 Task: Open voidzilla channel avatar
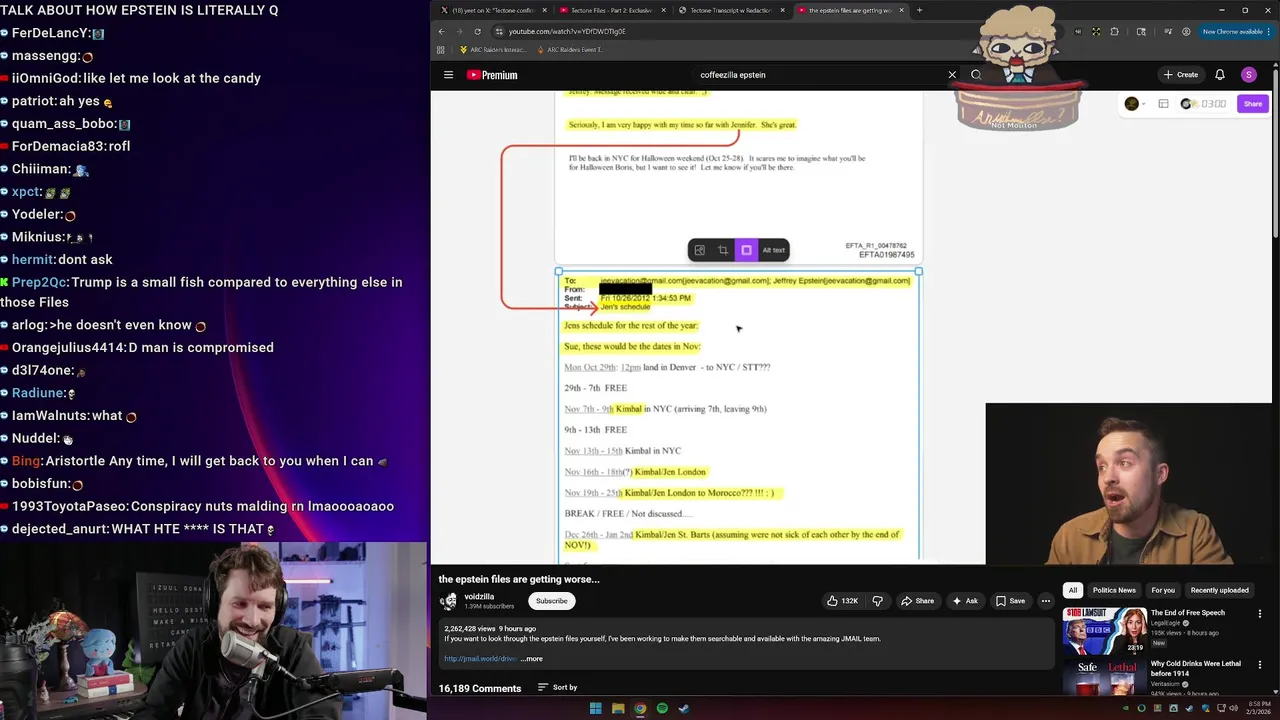pyautogui.click(x=449, y=601)
